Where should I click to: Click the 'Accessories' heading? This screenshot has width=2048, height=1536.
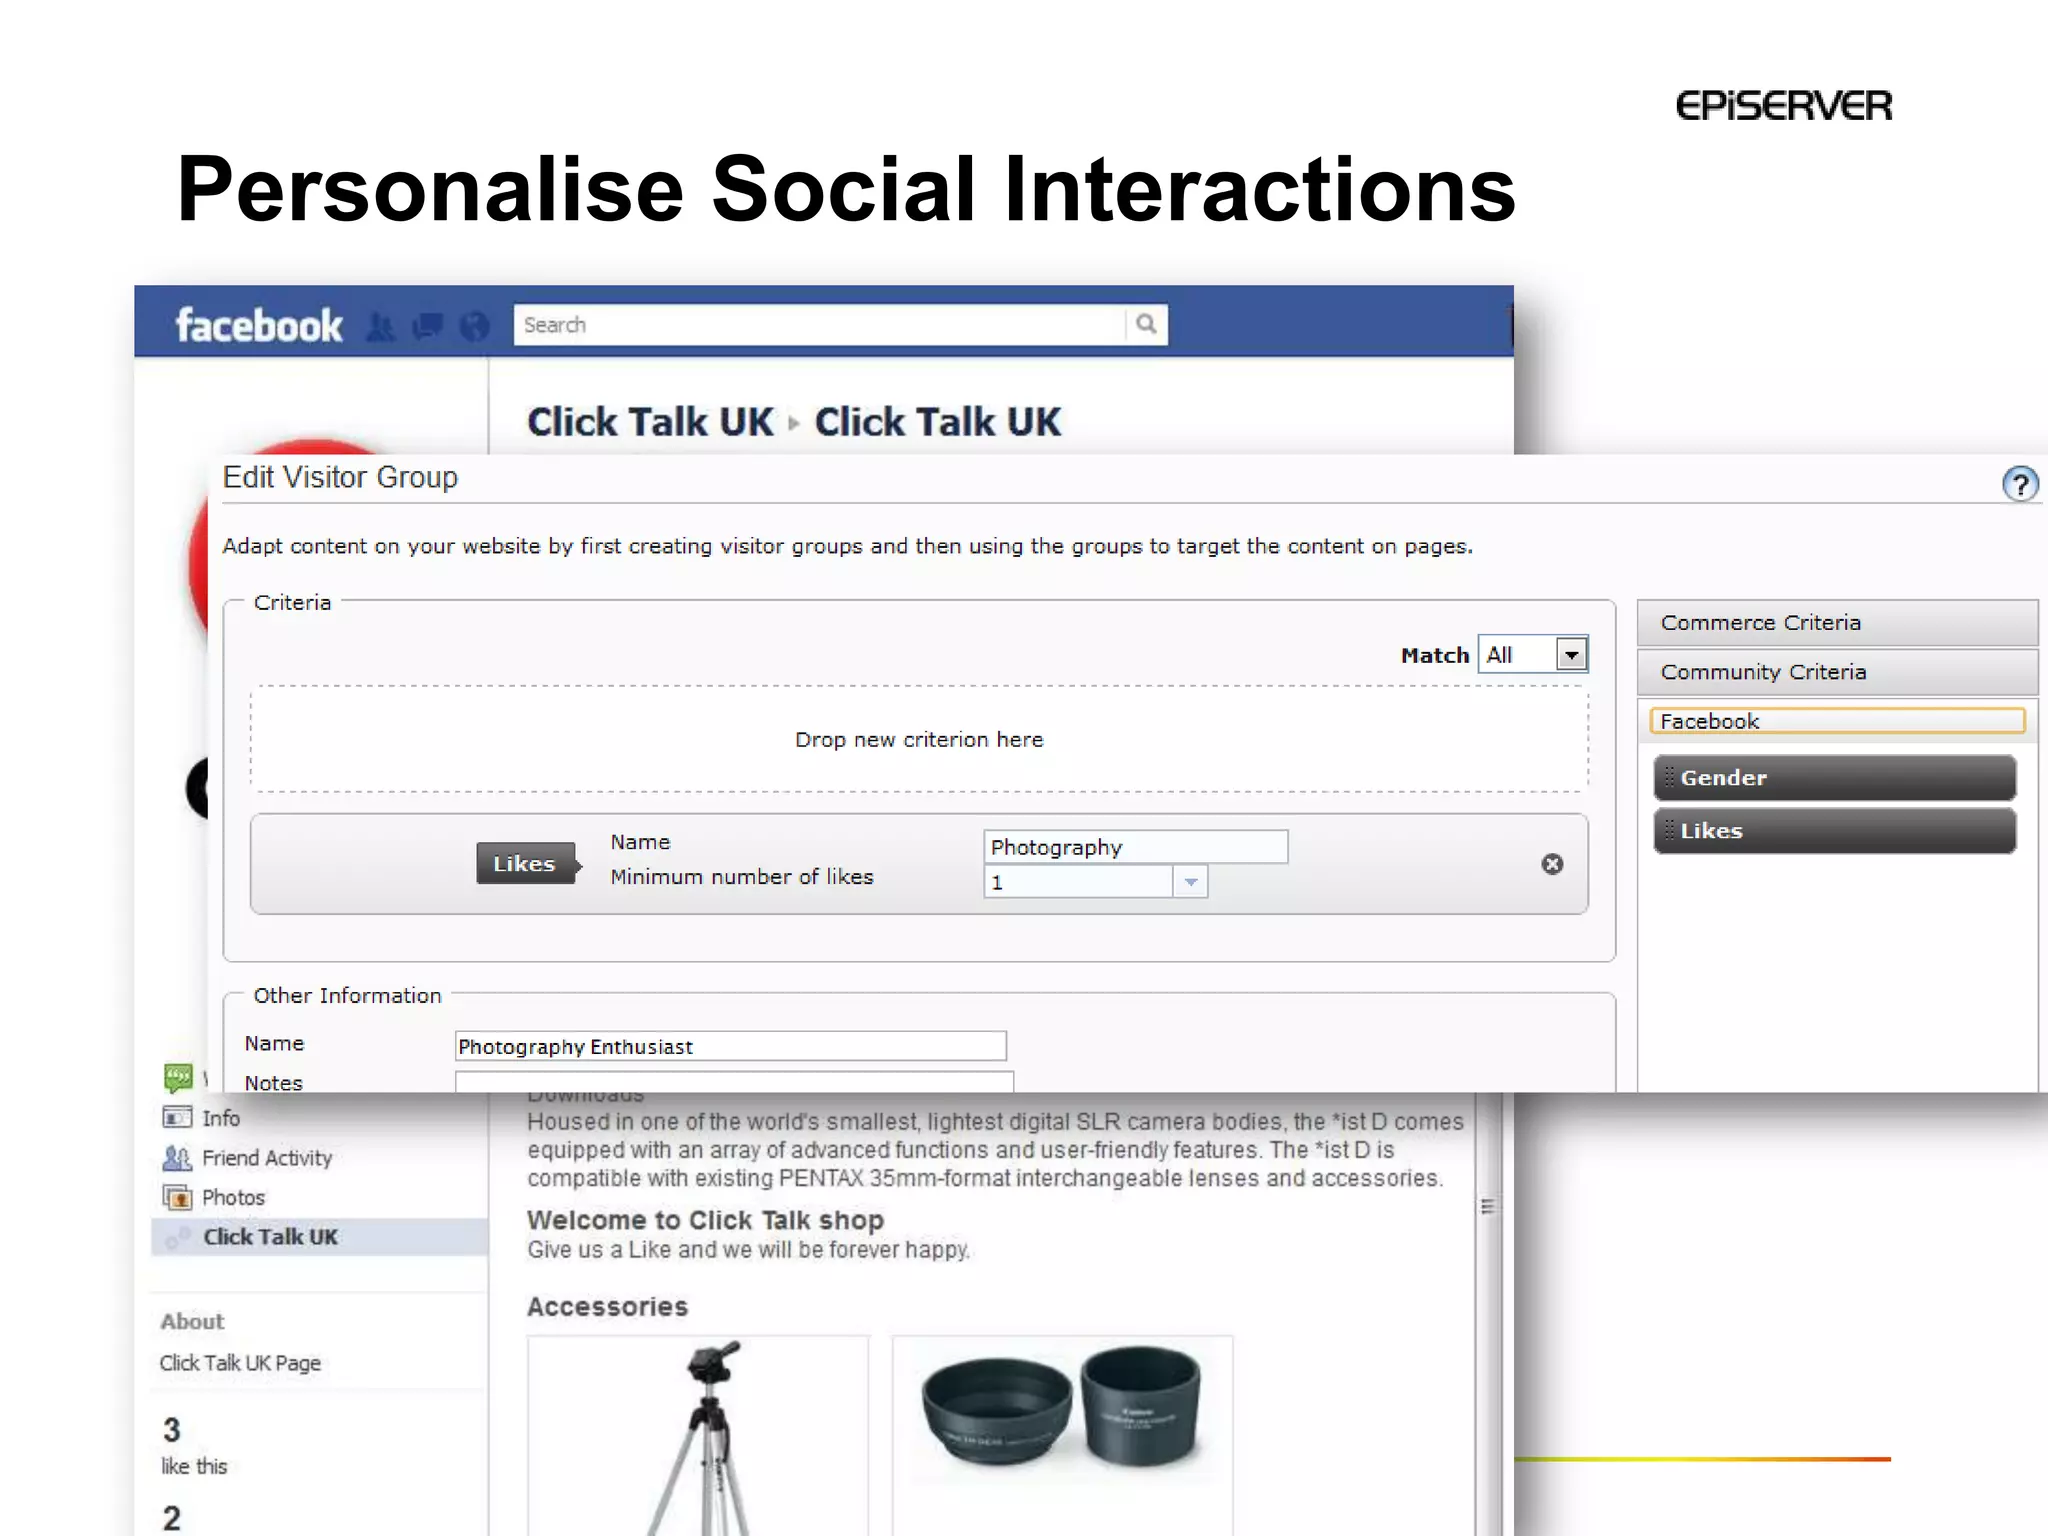point(608,1307)
